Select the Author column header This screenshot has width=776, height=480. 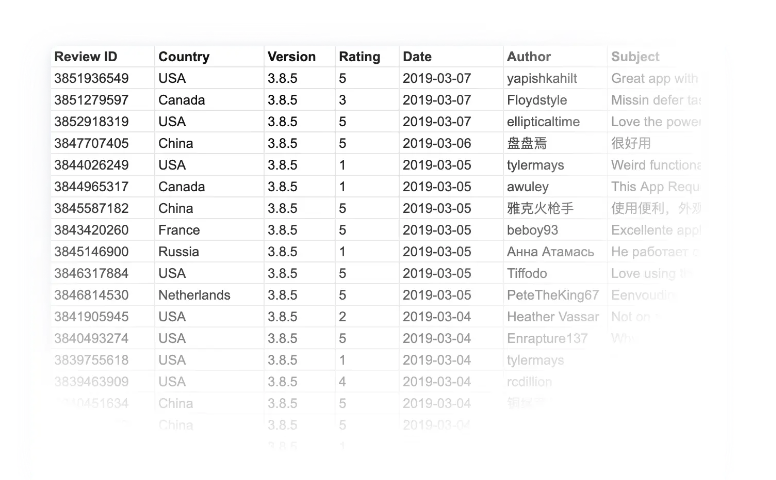[x=529, y=56]
